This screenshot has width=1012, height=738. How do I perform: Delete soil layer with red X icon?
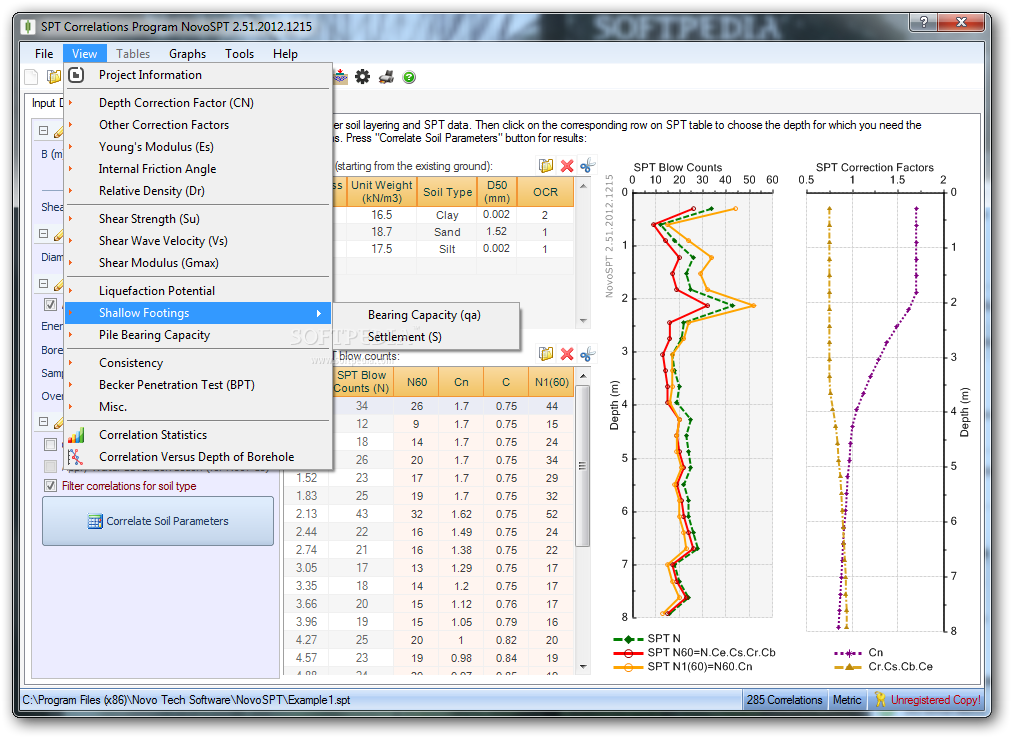(x=567, y=166)
